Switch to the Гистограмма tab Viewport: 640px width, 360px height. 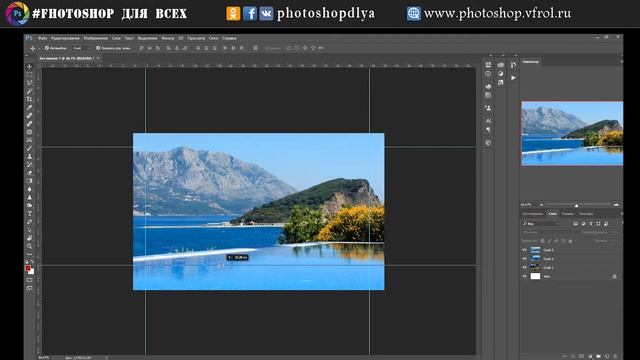click(x=533, y=213)
